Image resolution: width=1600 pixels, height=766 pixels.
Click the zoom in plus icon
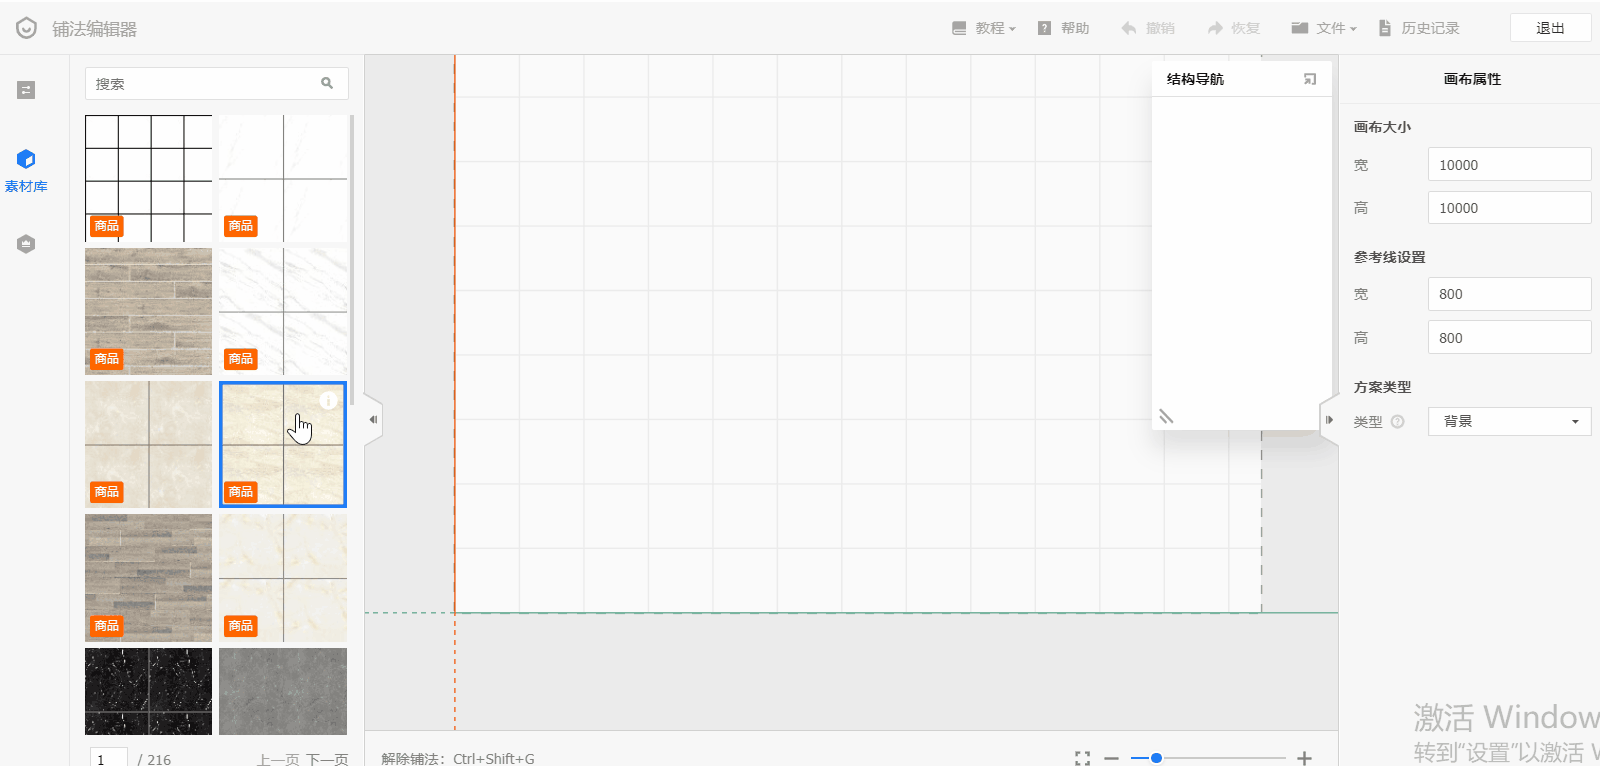click(1304, 758)
